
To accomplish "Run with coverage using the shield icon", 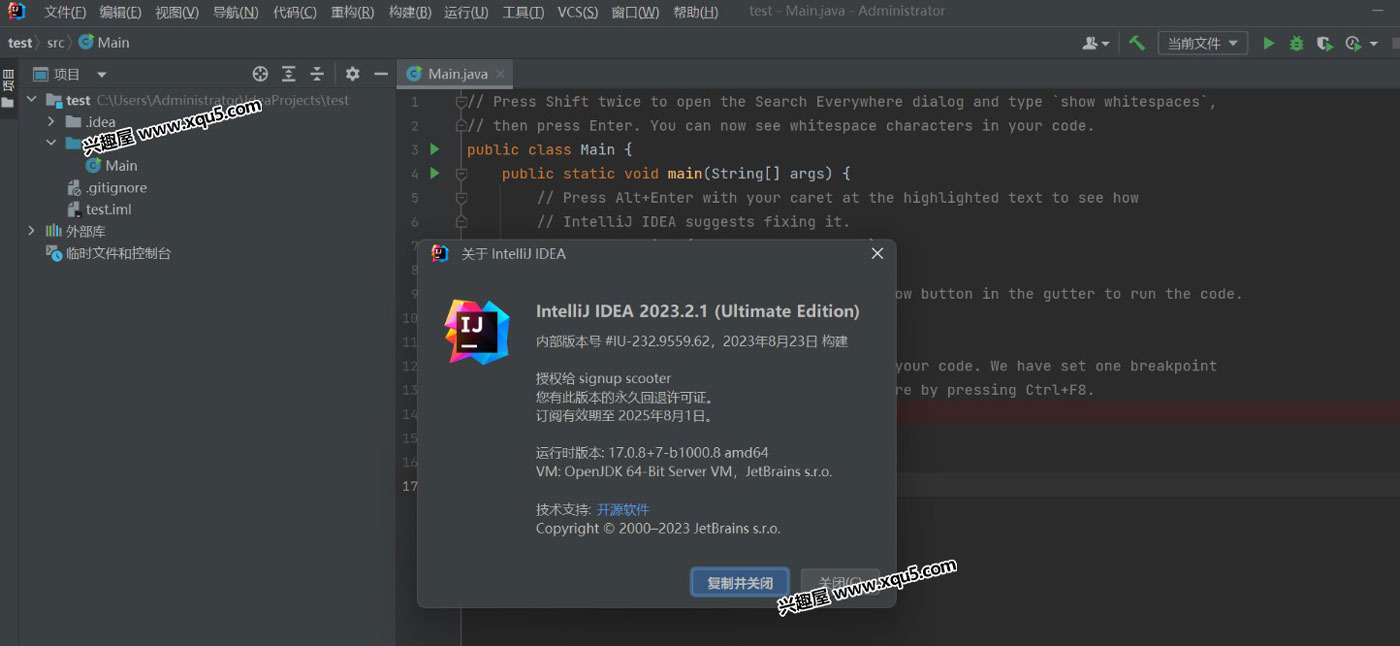I will pos(1324,43).
